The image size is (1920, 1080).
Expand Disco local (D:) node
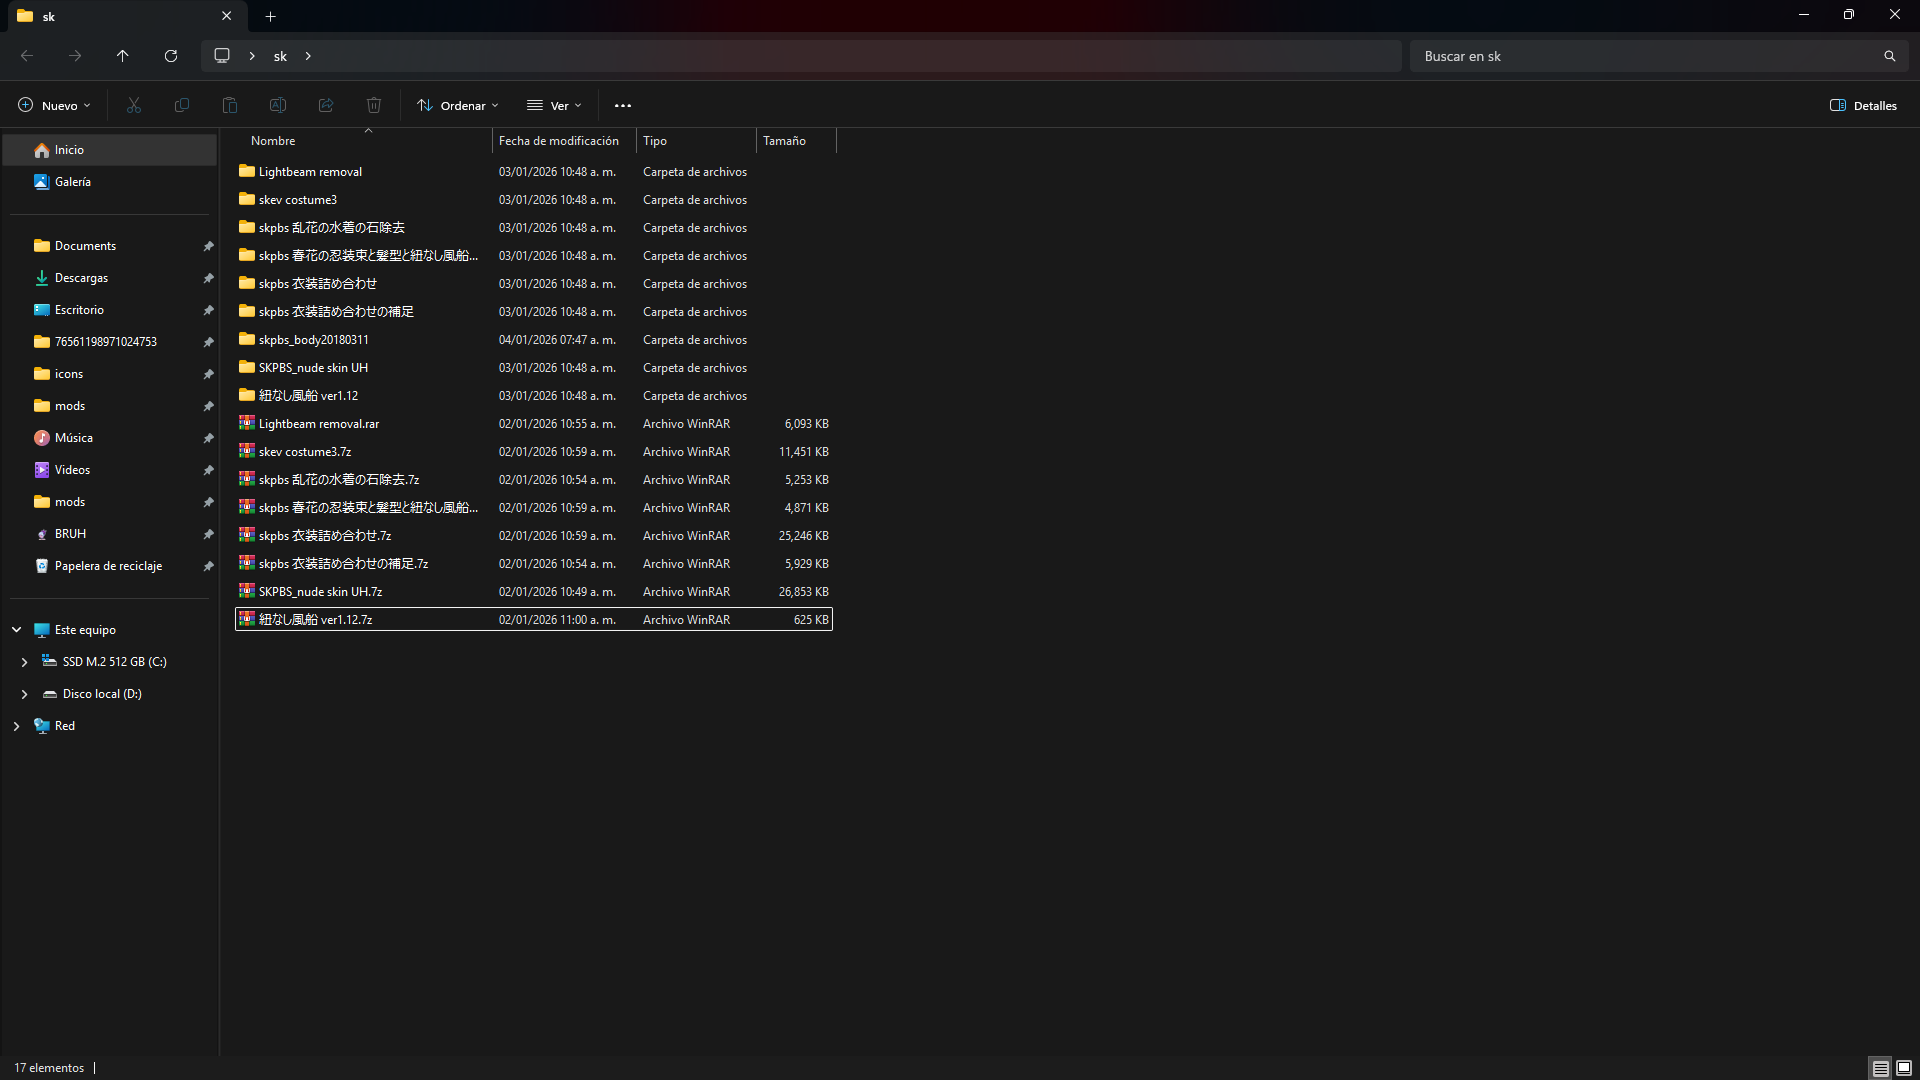(x=25, y=694)
